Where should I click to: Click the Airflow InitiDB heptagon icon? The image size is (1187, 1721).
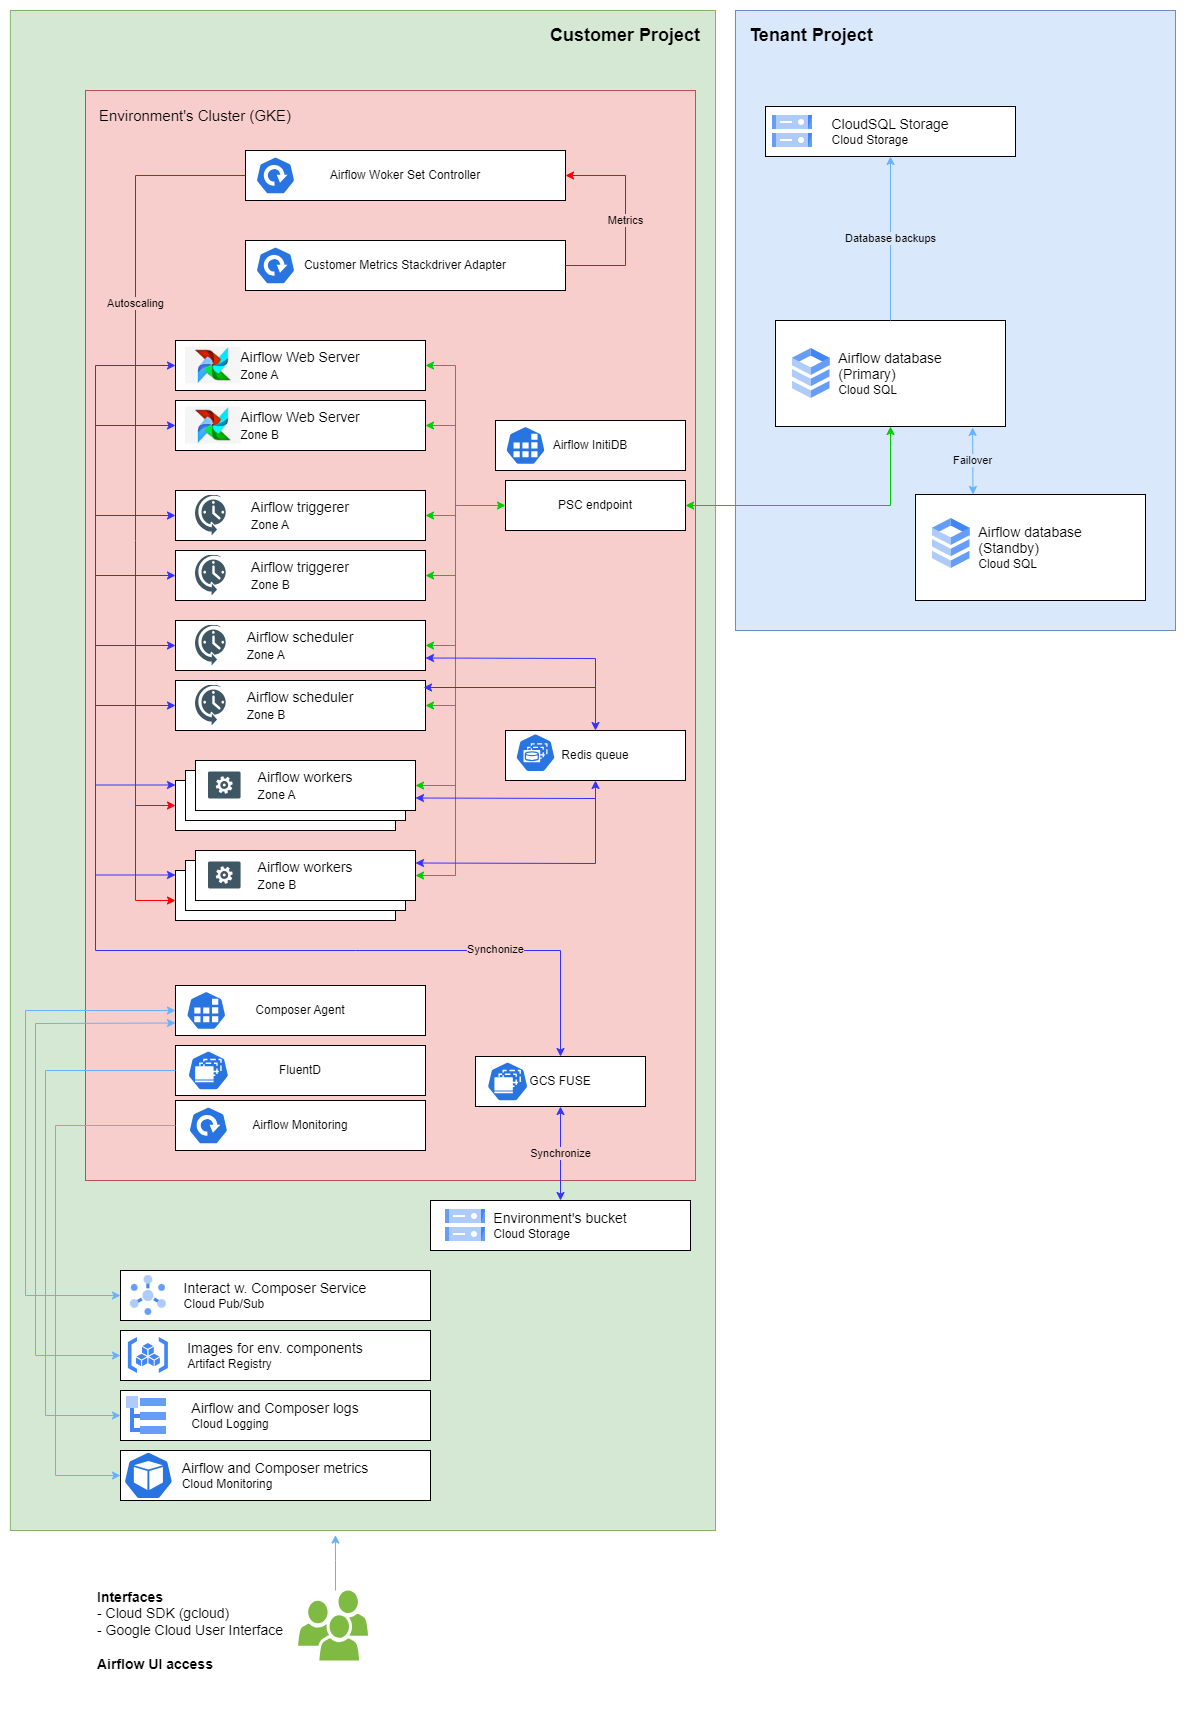pyautogui.click(x=525, y=446)
